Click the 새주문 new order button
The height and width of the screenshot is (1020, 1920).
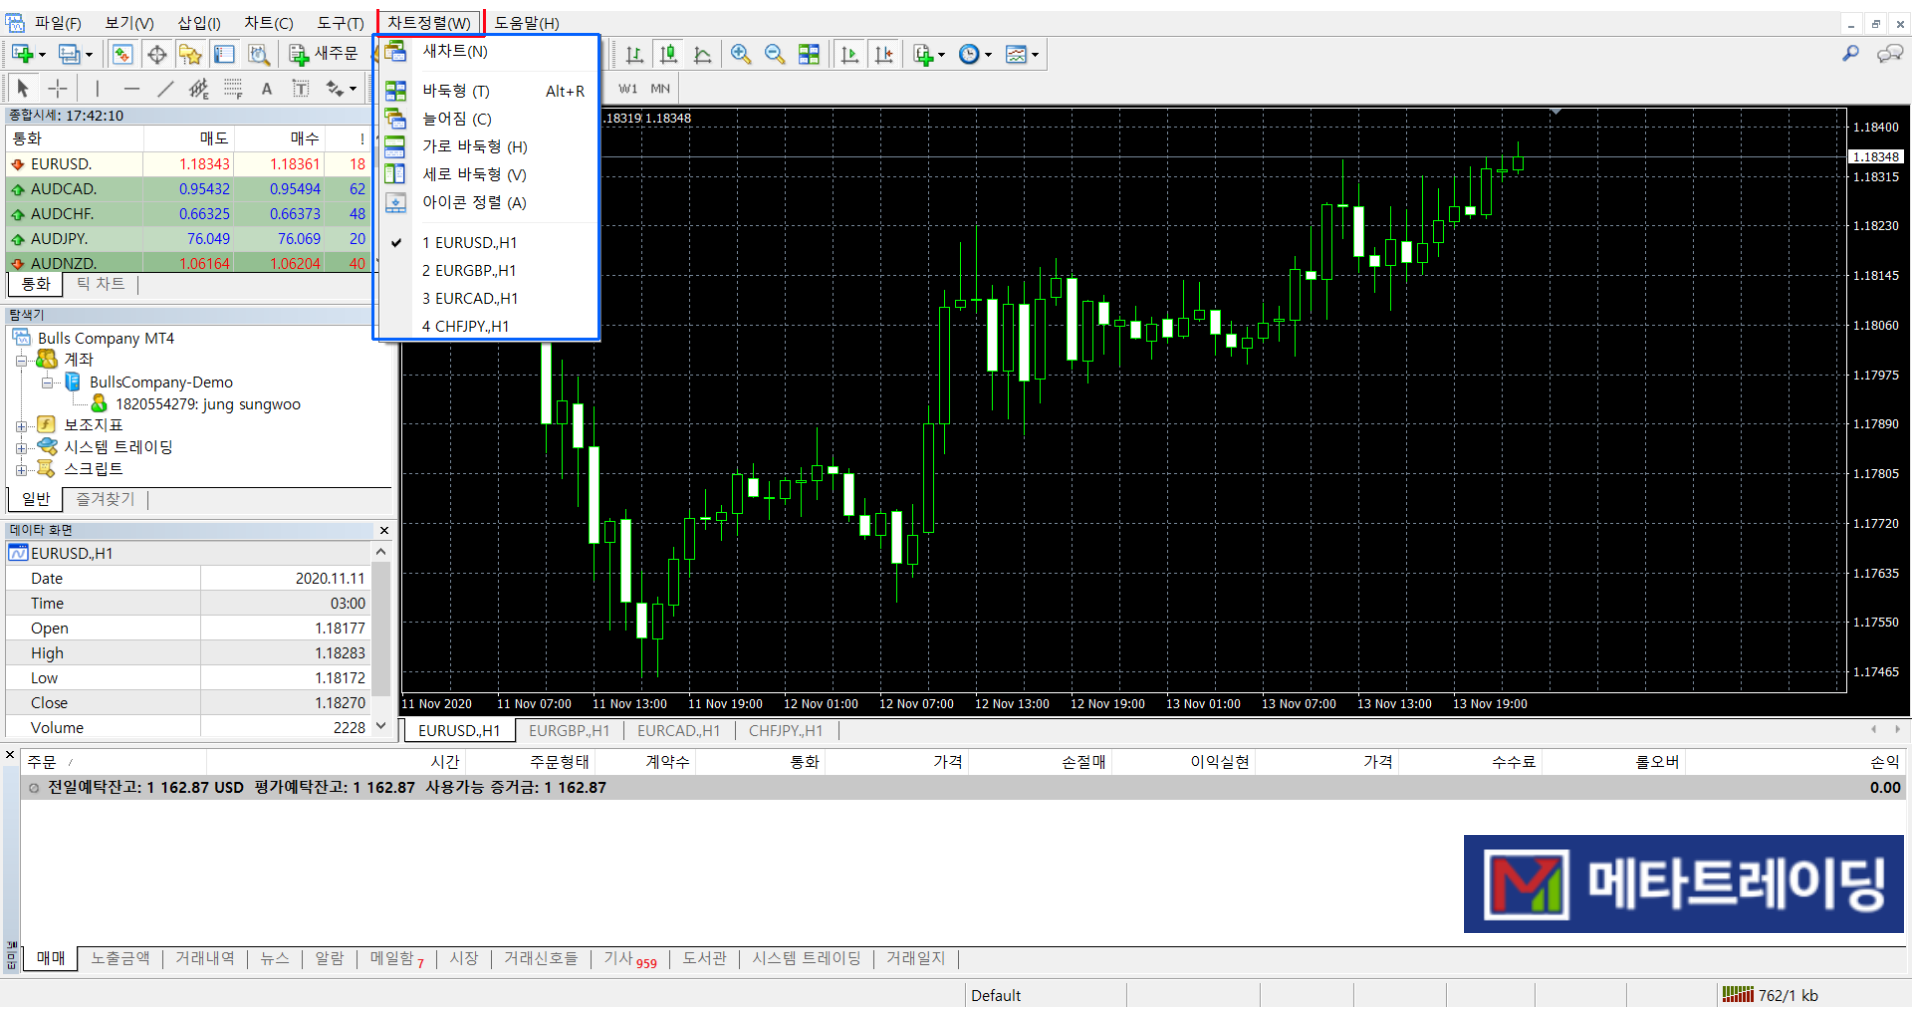[323, 54]
